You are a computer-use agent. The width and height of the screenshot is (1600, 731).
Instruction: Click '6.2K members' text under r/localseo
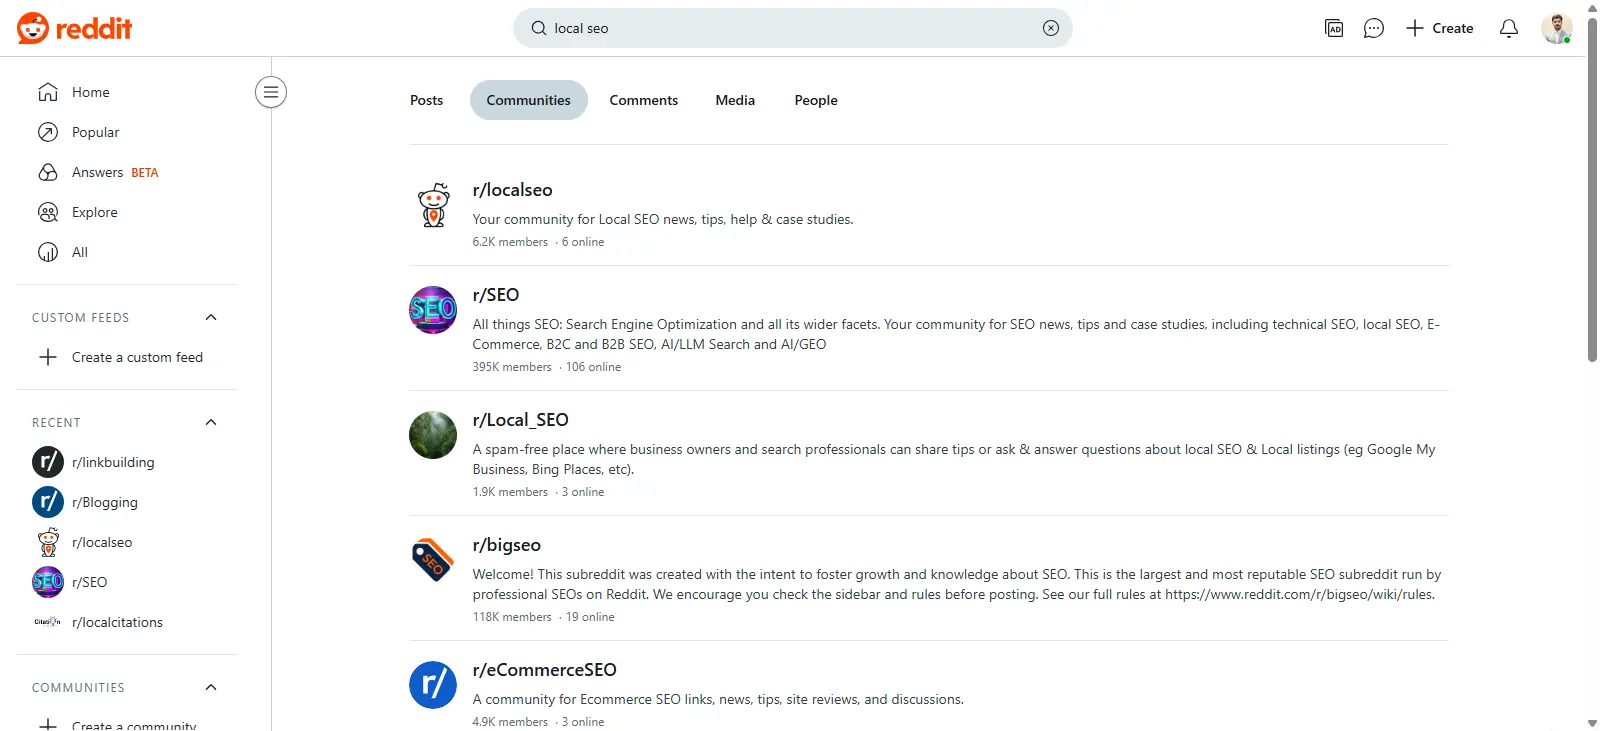click(510, 242)
